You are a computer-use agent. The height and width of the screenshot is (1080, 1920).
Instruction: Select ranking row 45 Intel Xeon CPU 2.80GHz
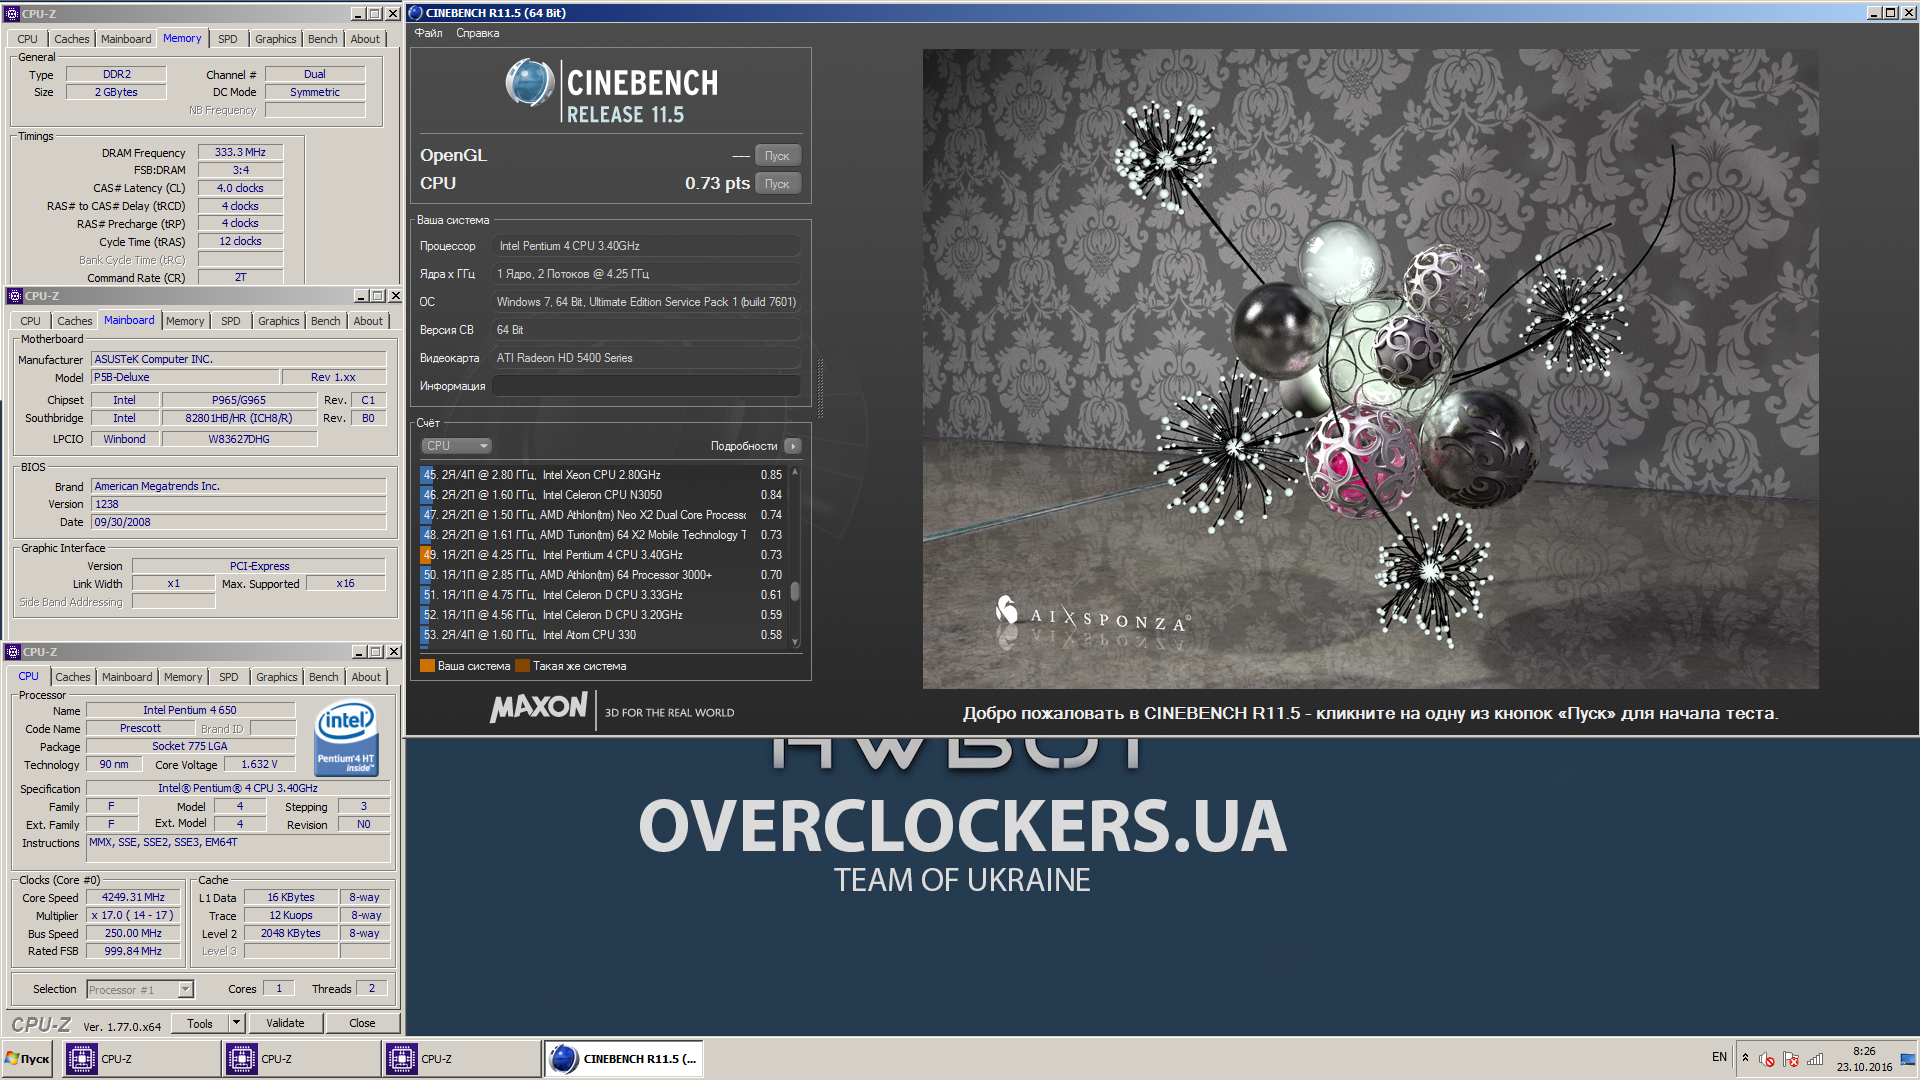[x=603, y=475]
